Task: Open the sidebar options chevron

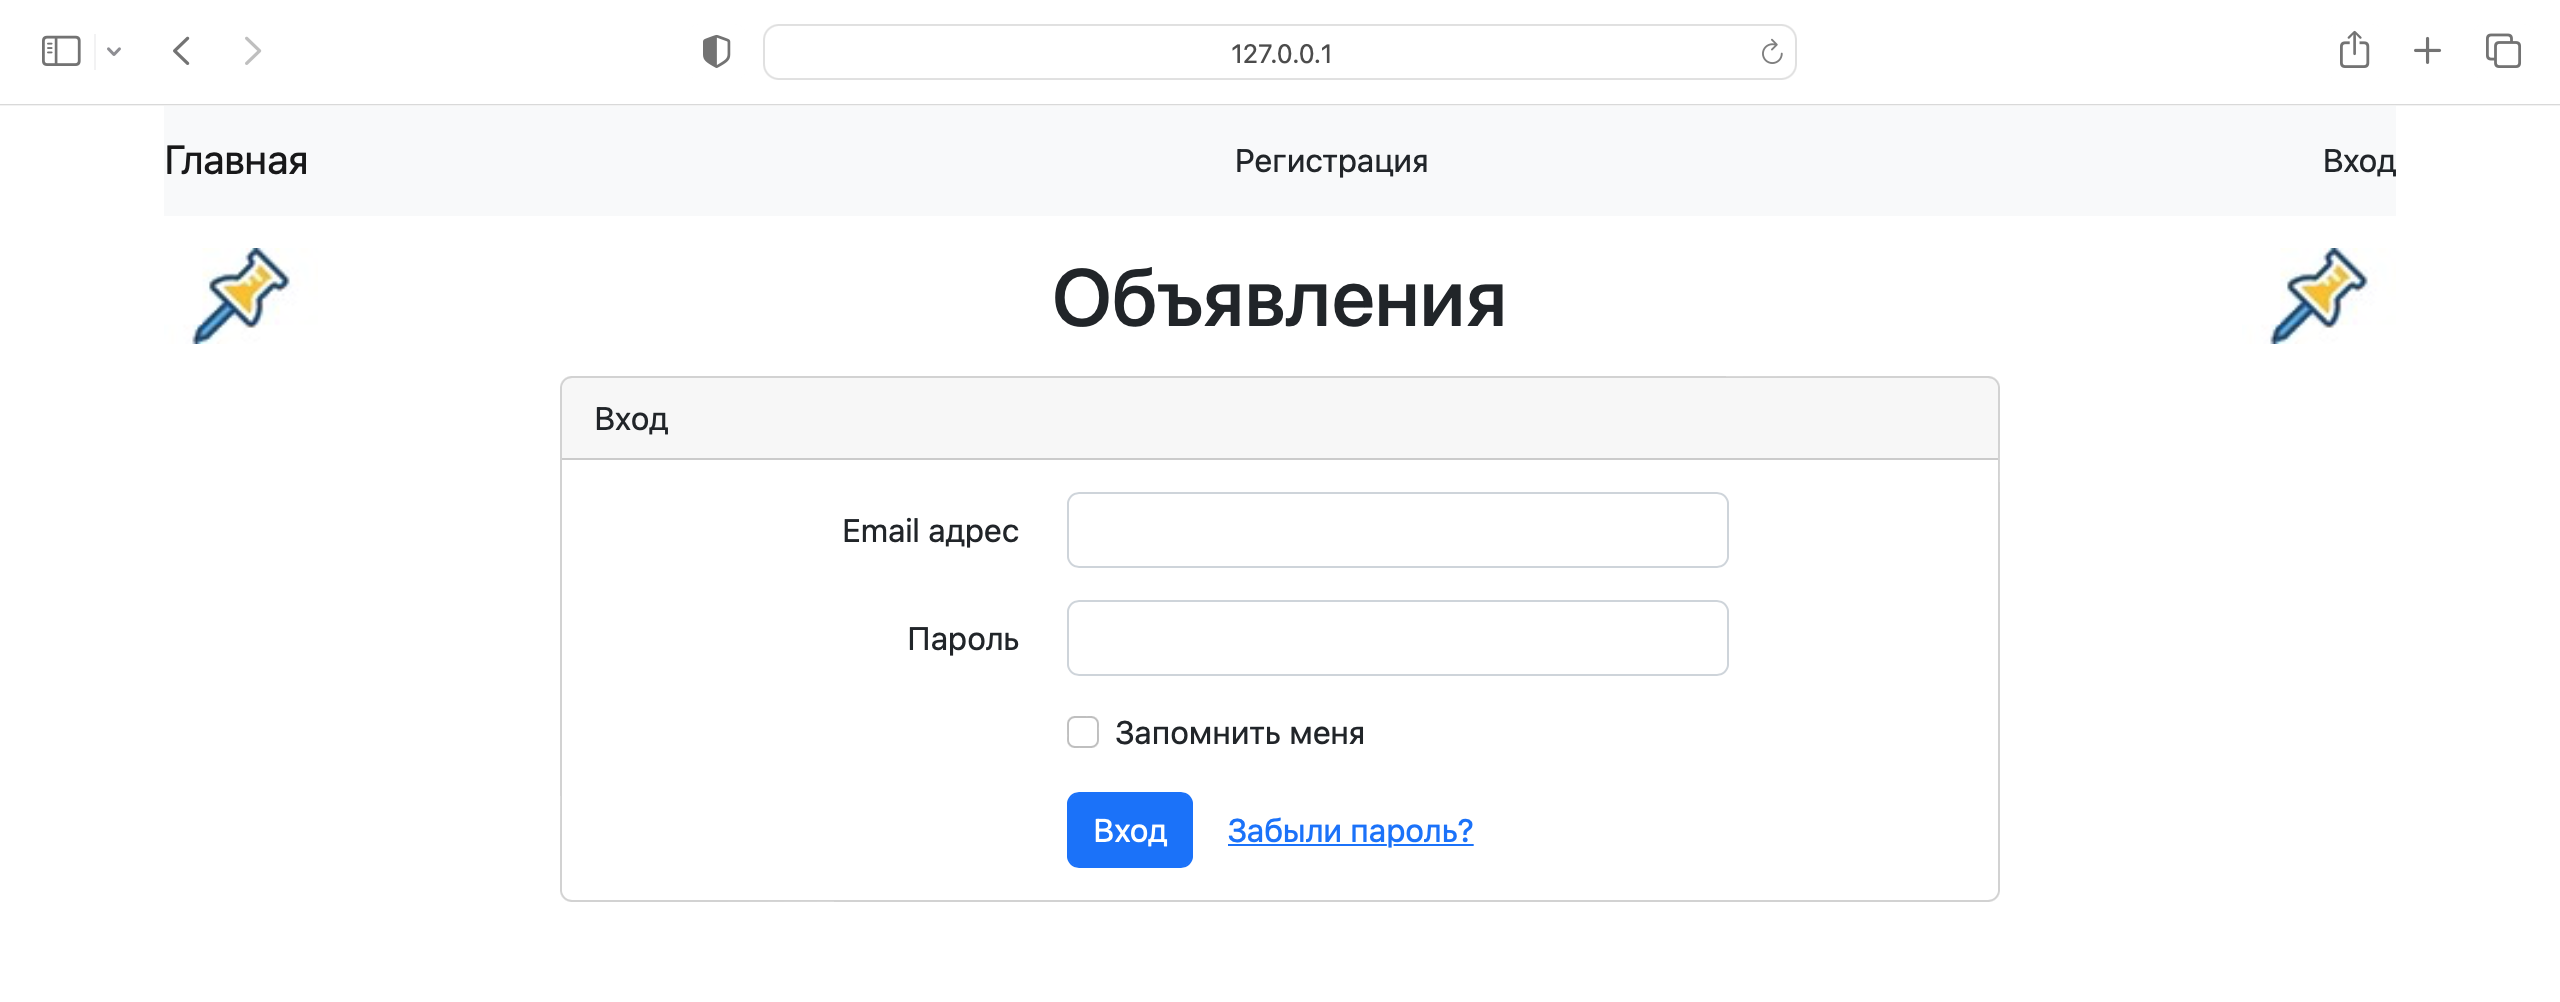Action: pyautogui.click(x=114, y=51)
